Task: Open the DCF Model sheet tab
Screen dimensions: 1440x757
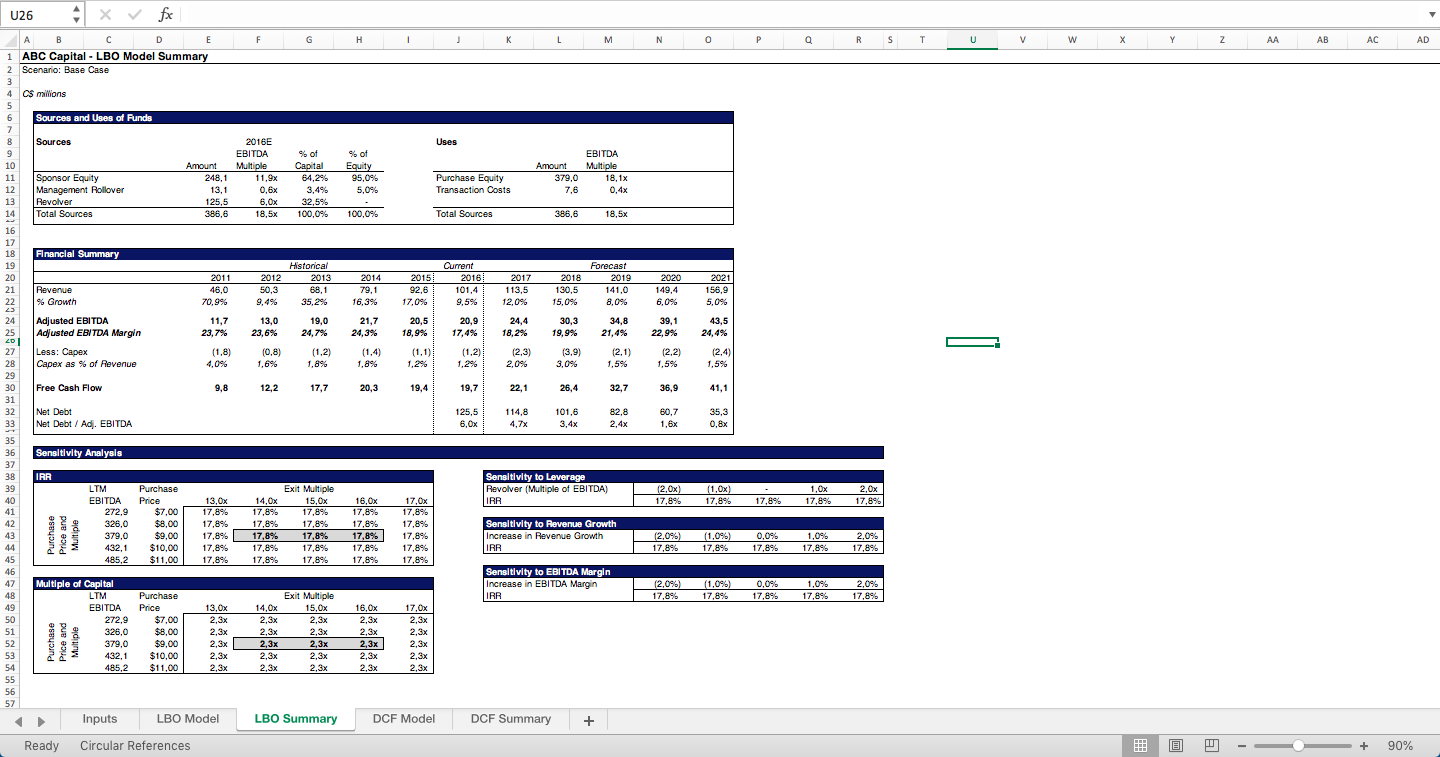Action: pyautogui.click(x=404, y=719)
